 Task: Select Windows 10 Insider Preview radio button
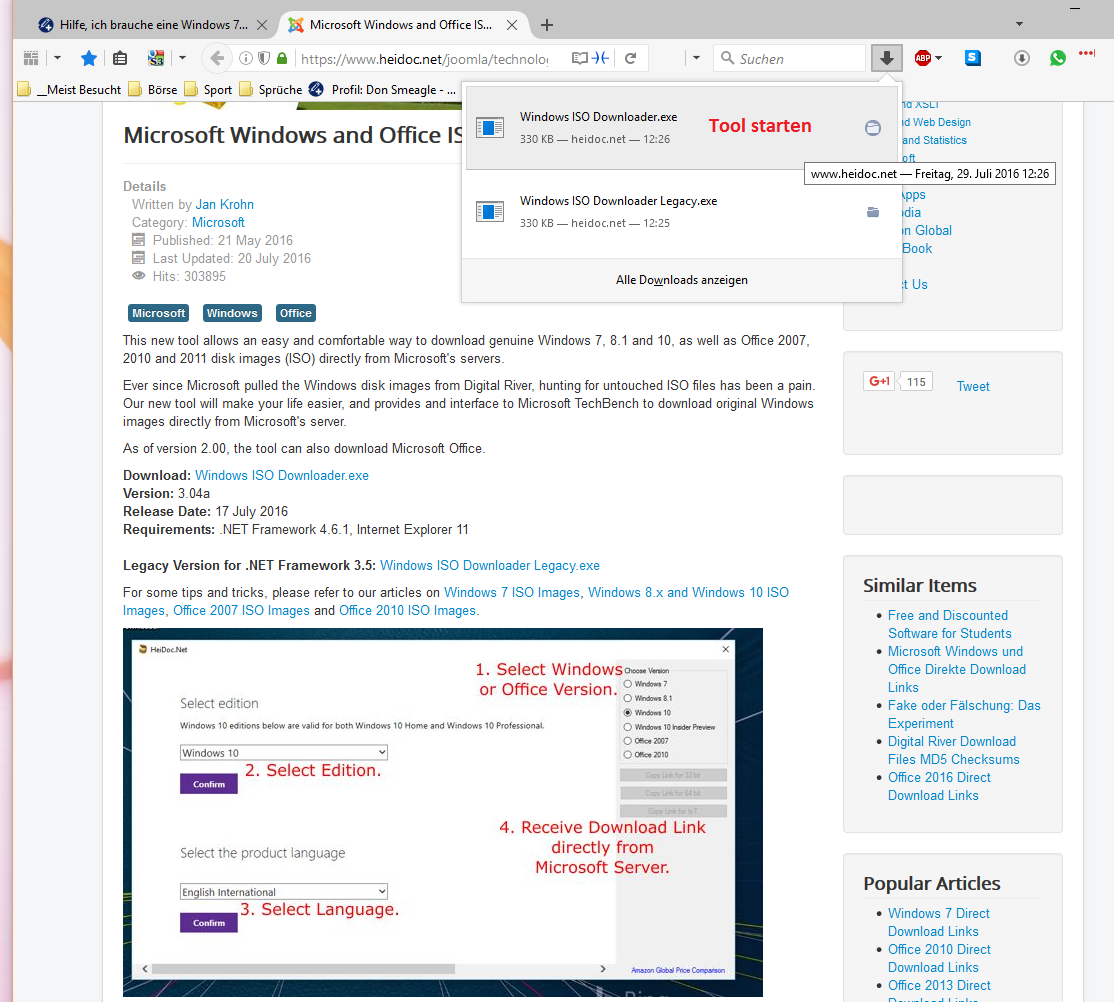point(627,727)
